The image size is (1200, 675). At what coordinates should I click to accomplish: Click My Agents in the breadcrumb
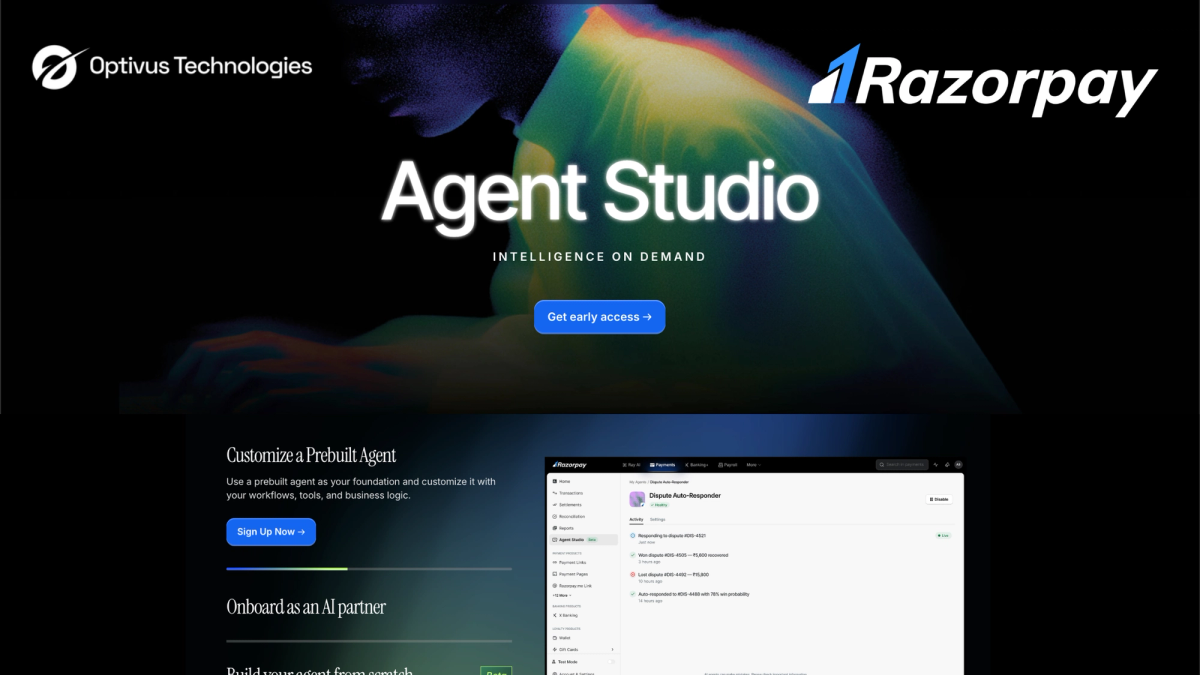[x=637, y=482]
